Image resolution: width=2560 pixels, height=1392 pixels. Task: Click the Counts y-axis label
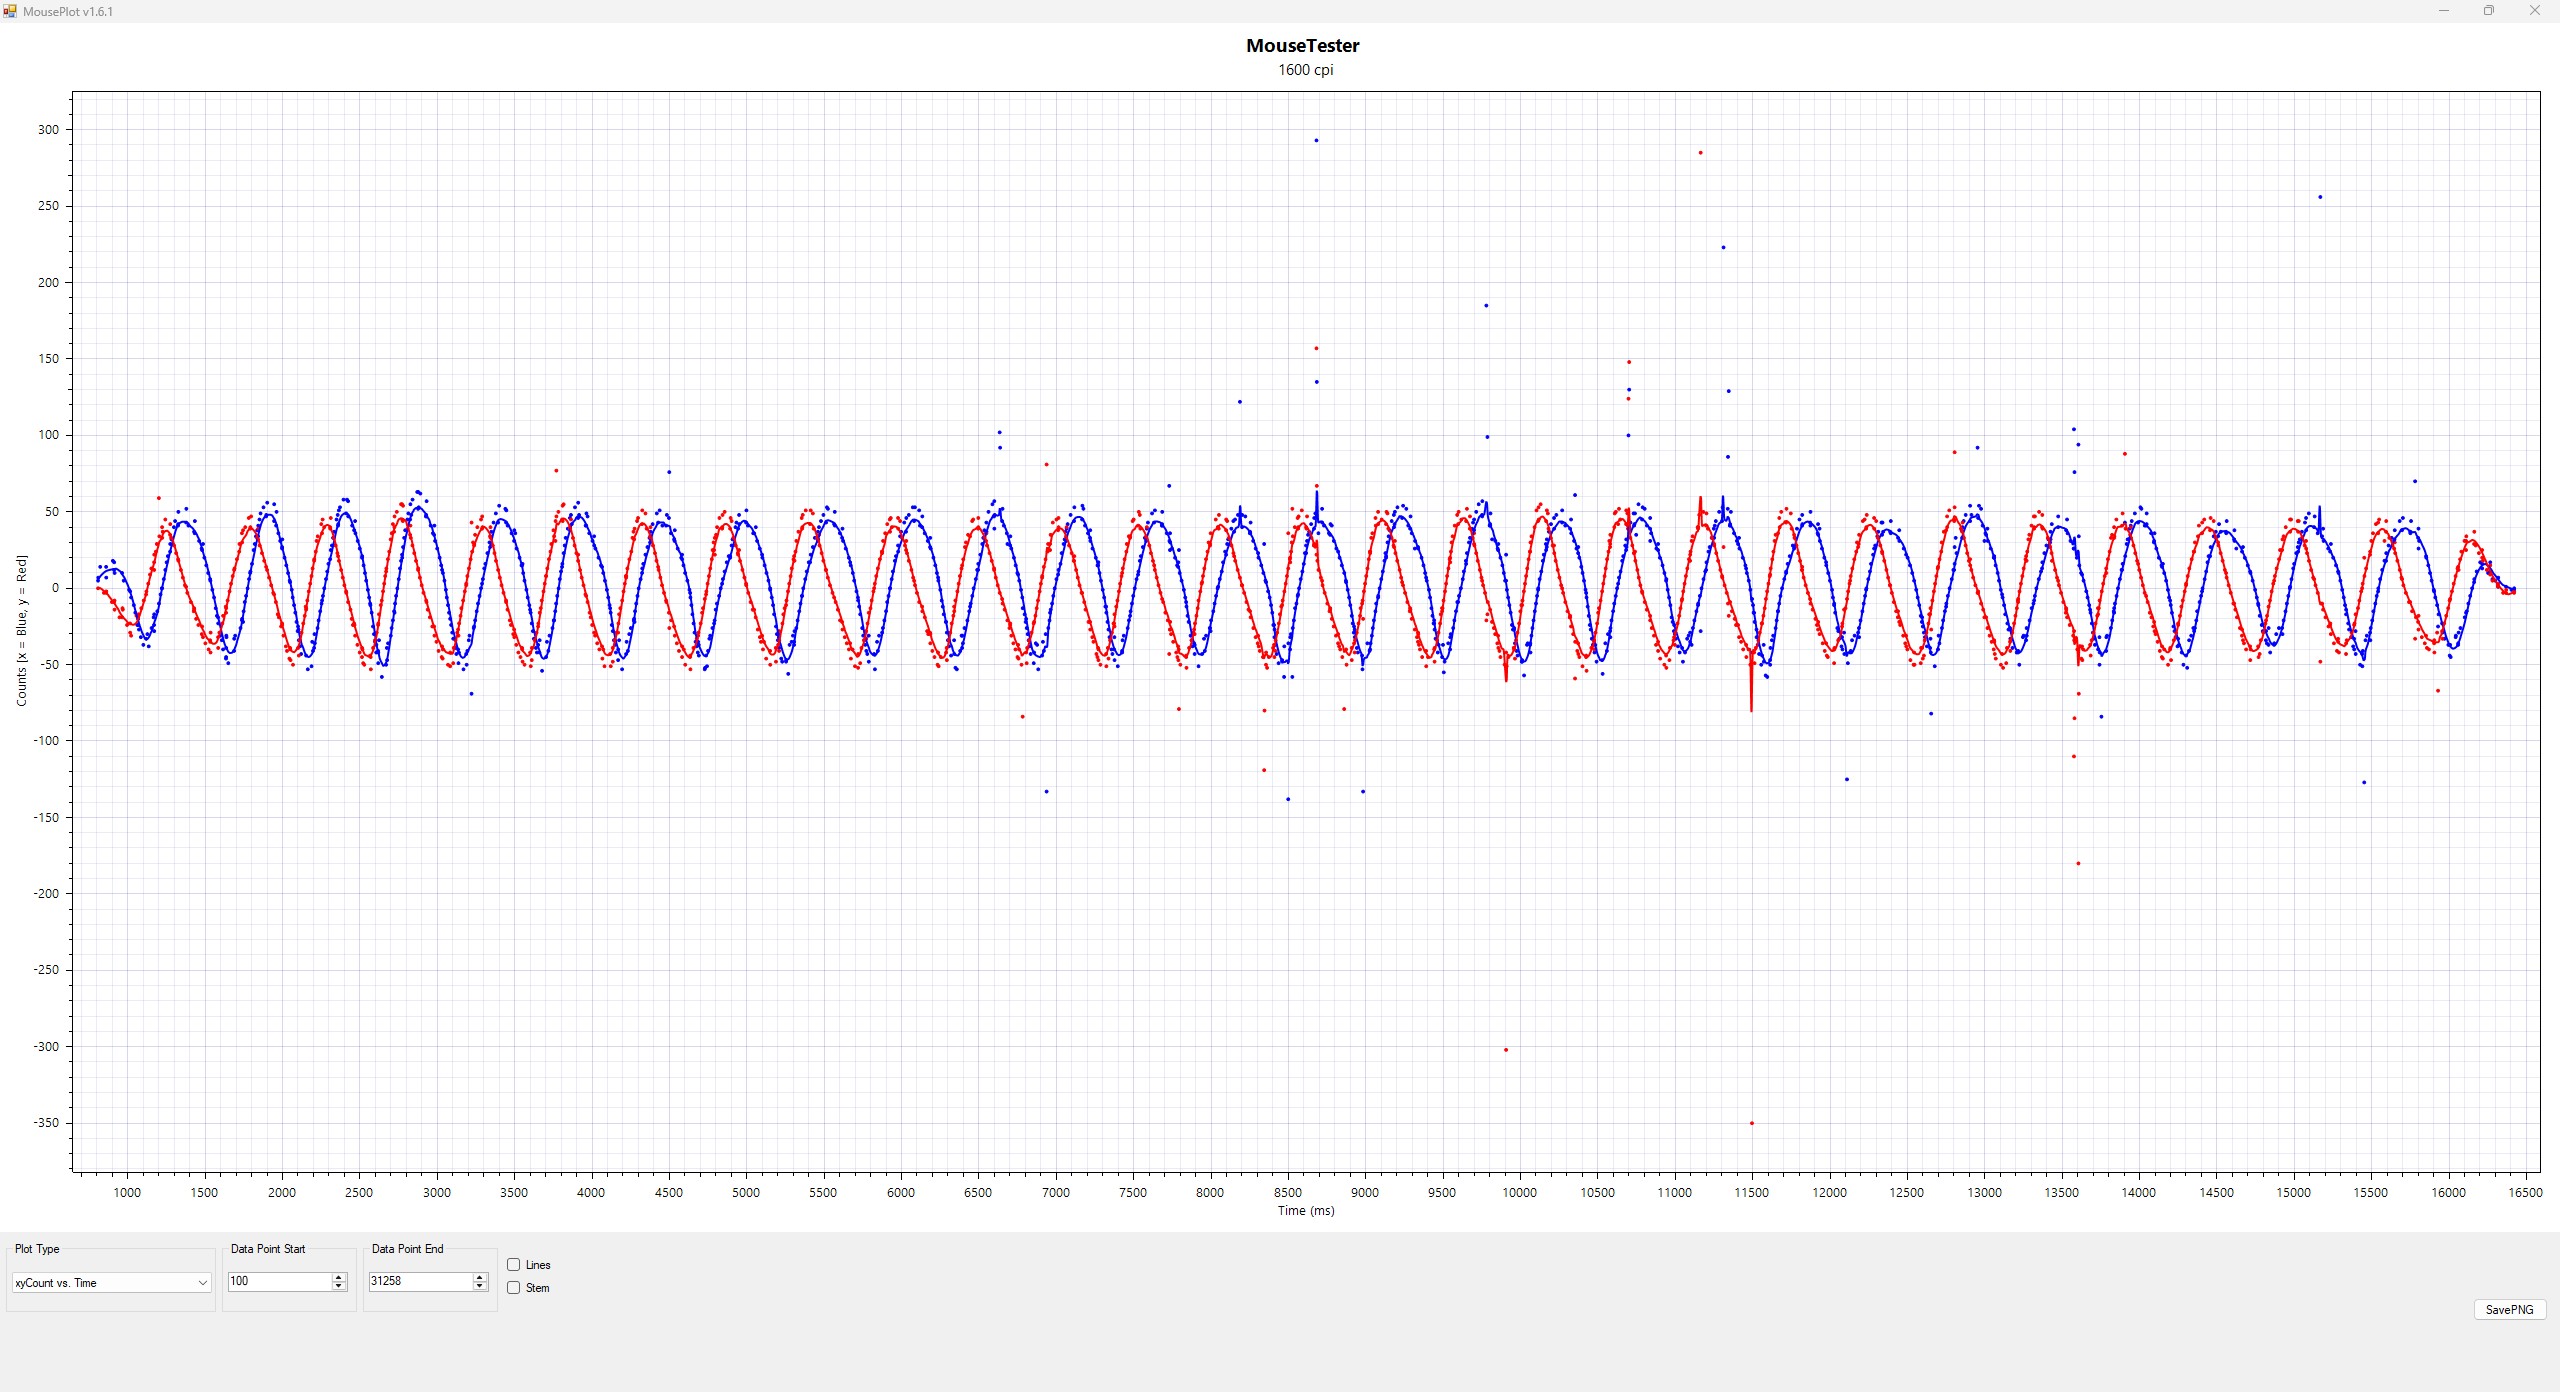click(22, 631)
